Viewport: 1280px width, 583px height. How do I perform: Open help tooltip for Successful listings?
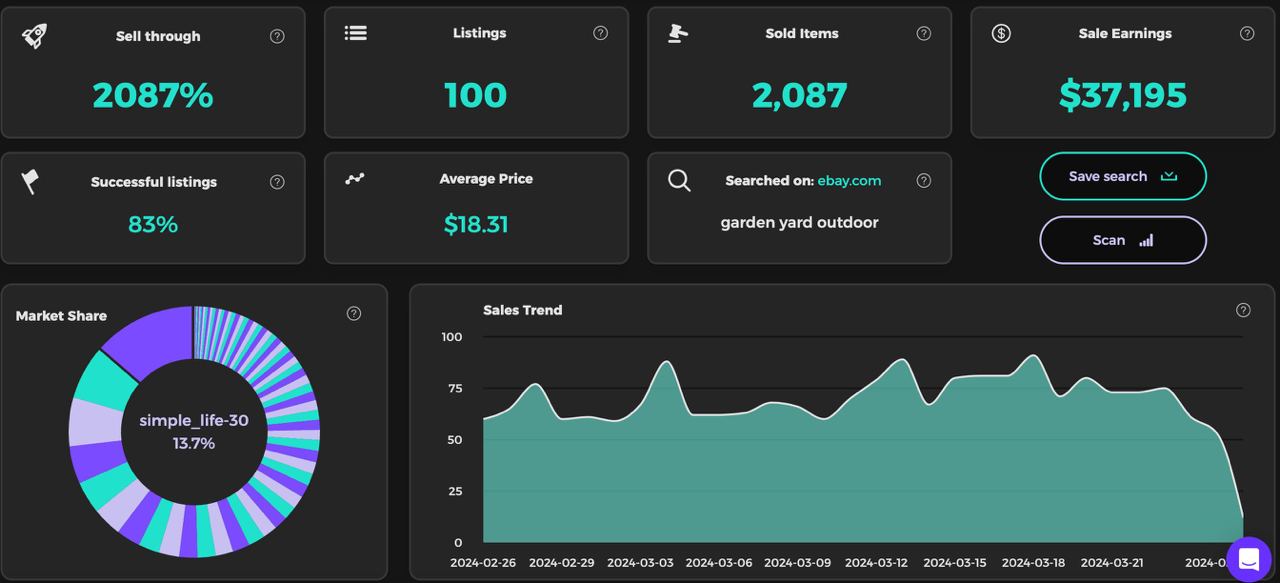tap(277, 182)
